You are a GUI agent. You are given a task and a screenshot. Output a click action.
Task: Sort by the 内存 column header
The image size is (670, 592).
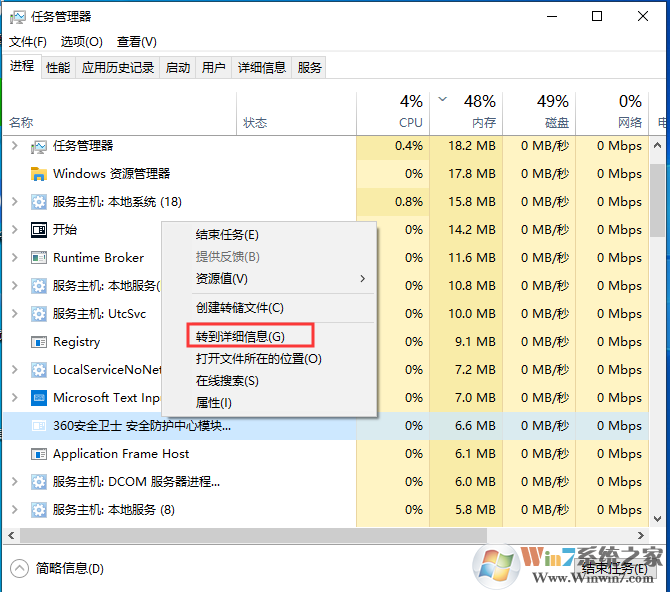point(466,113)
